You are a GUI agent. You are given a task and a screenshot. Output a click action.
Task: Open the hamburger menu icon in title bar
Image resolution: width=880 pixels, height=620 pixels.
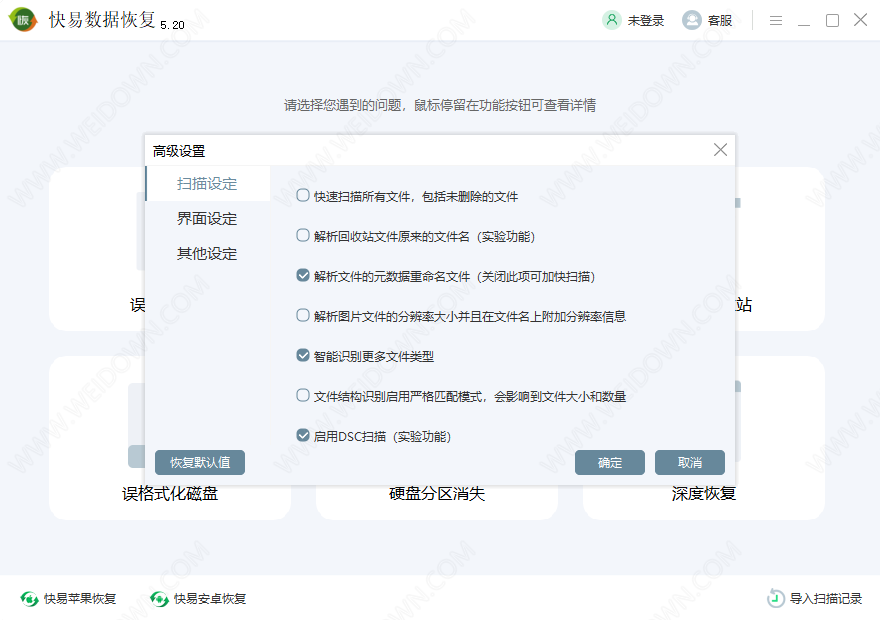[776, 21]
